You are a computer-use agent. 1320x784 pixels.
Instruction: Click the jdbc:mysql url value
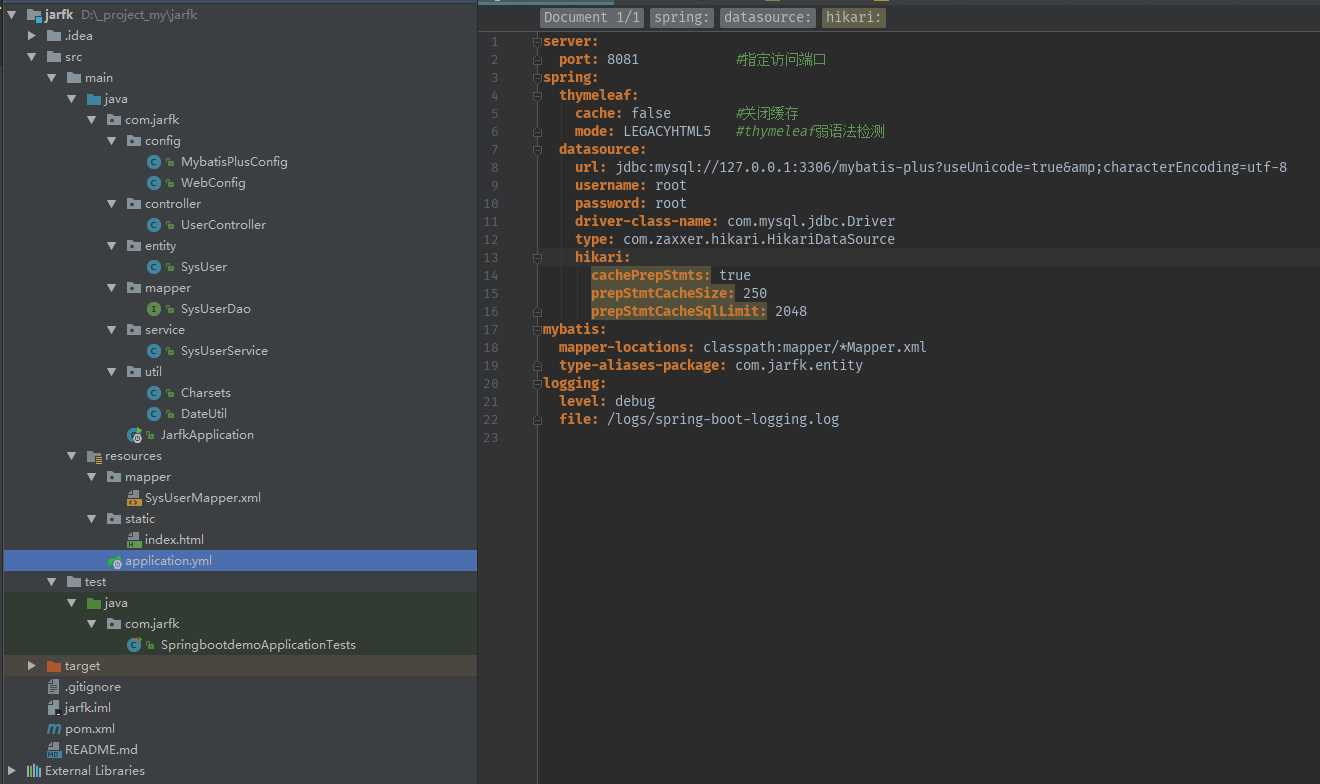pos(951,167)
